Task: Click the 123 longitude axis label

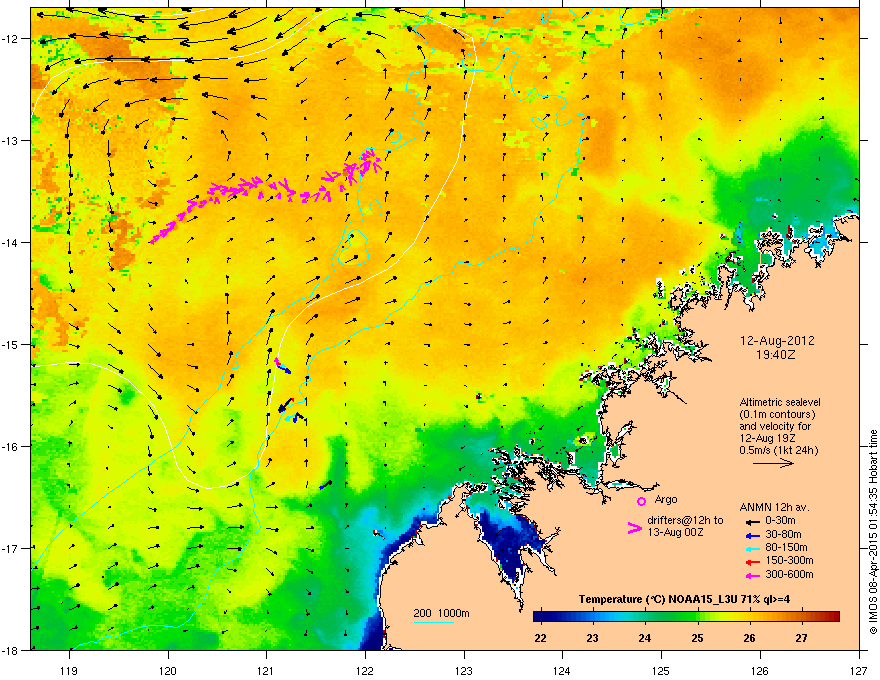Action: click(464, 670)
